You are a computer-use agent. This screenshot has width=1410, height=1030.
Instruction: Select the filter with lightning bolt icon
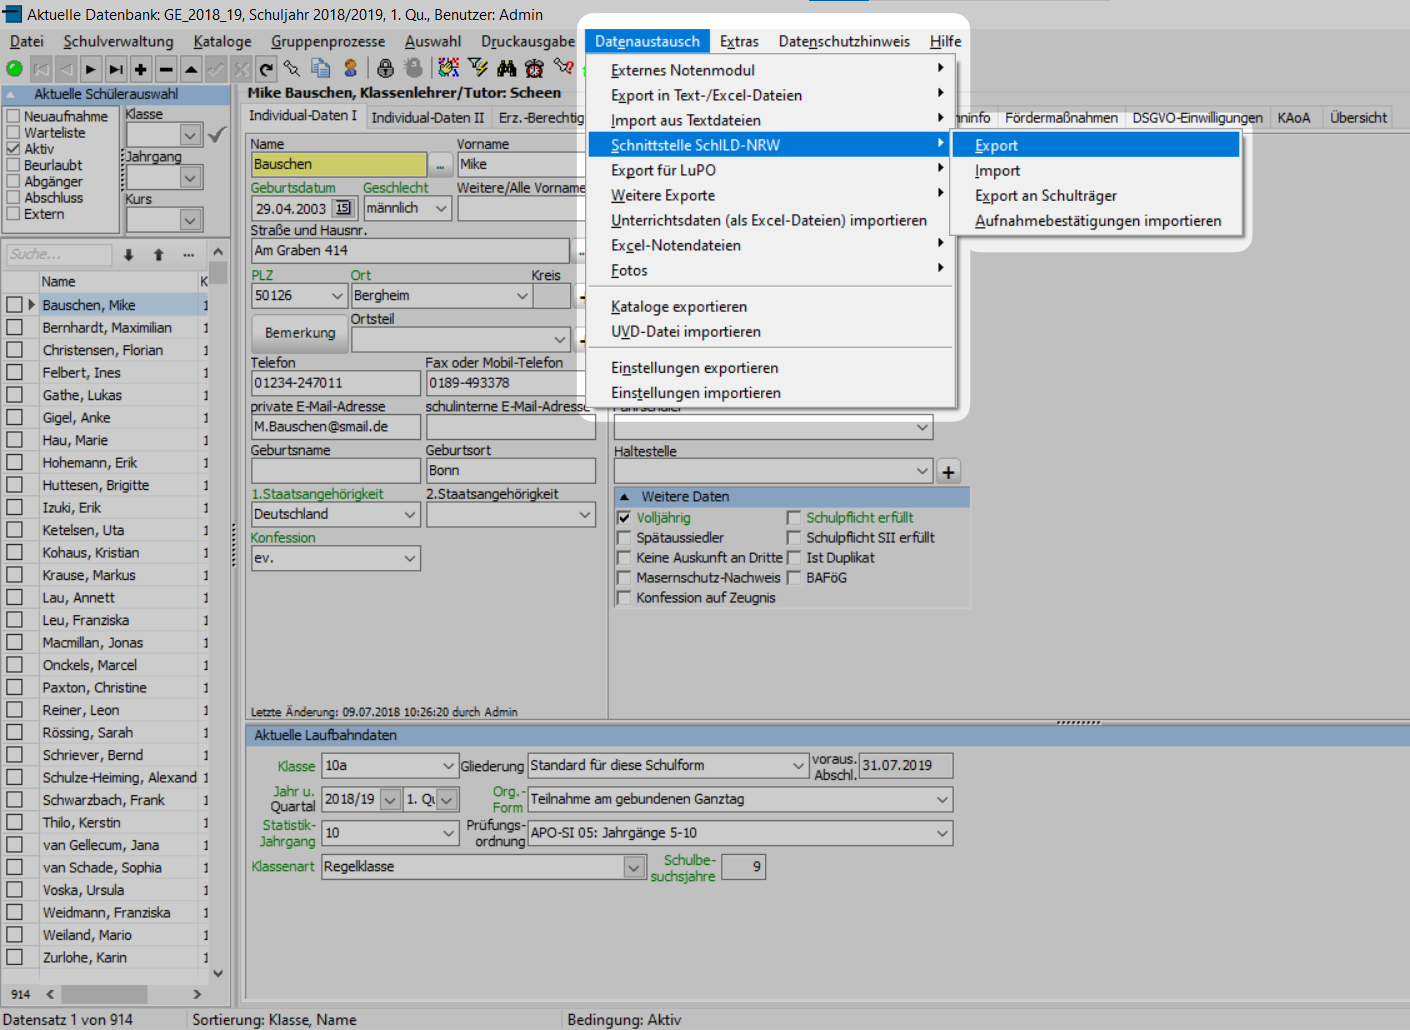479,68
